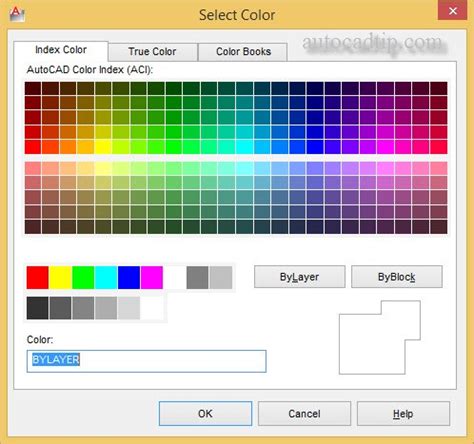The image size is (474, 444).
Task: Click the ByLayer button
Action: coord(299,277)
